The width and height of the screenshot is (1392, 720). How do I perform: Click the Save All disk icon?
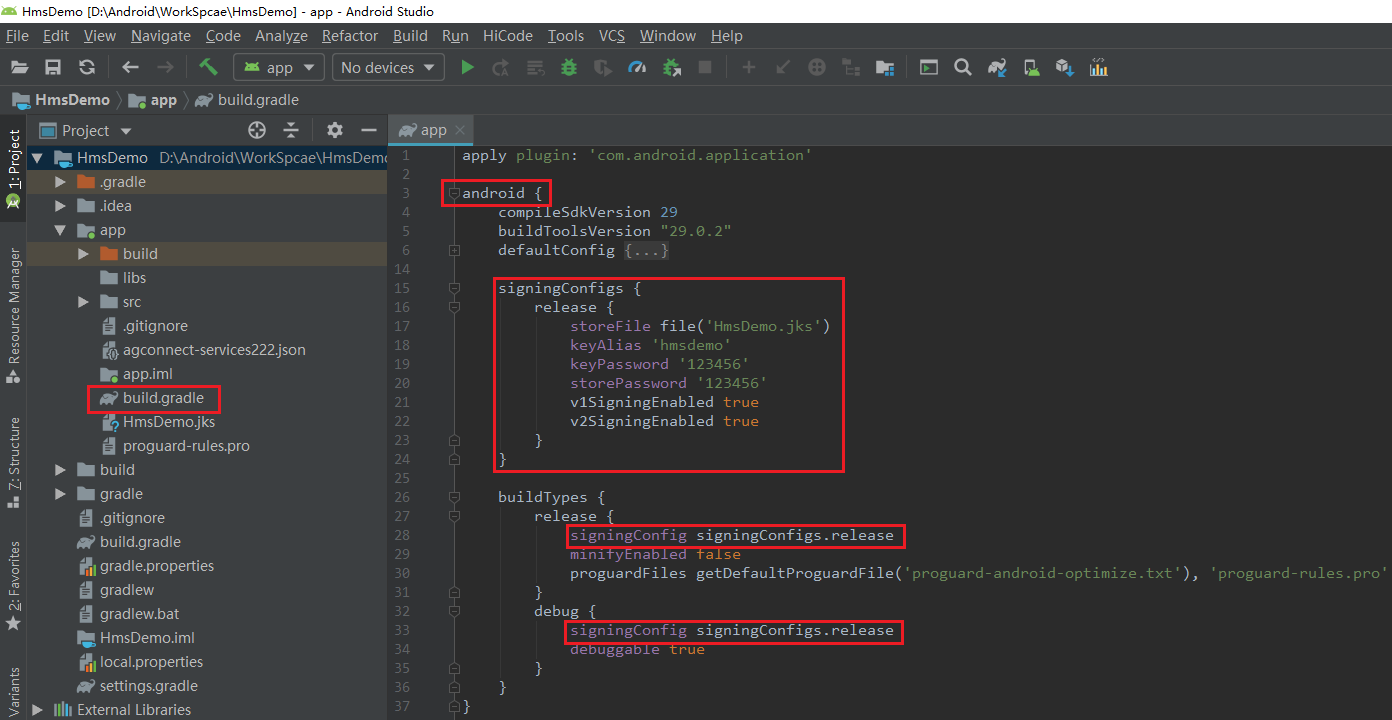click(x=53, y=67)
